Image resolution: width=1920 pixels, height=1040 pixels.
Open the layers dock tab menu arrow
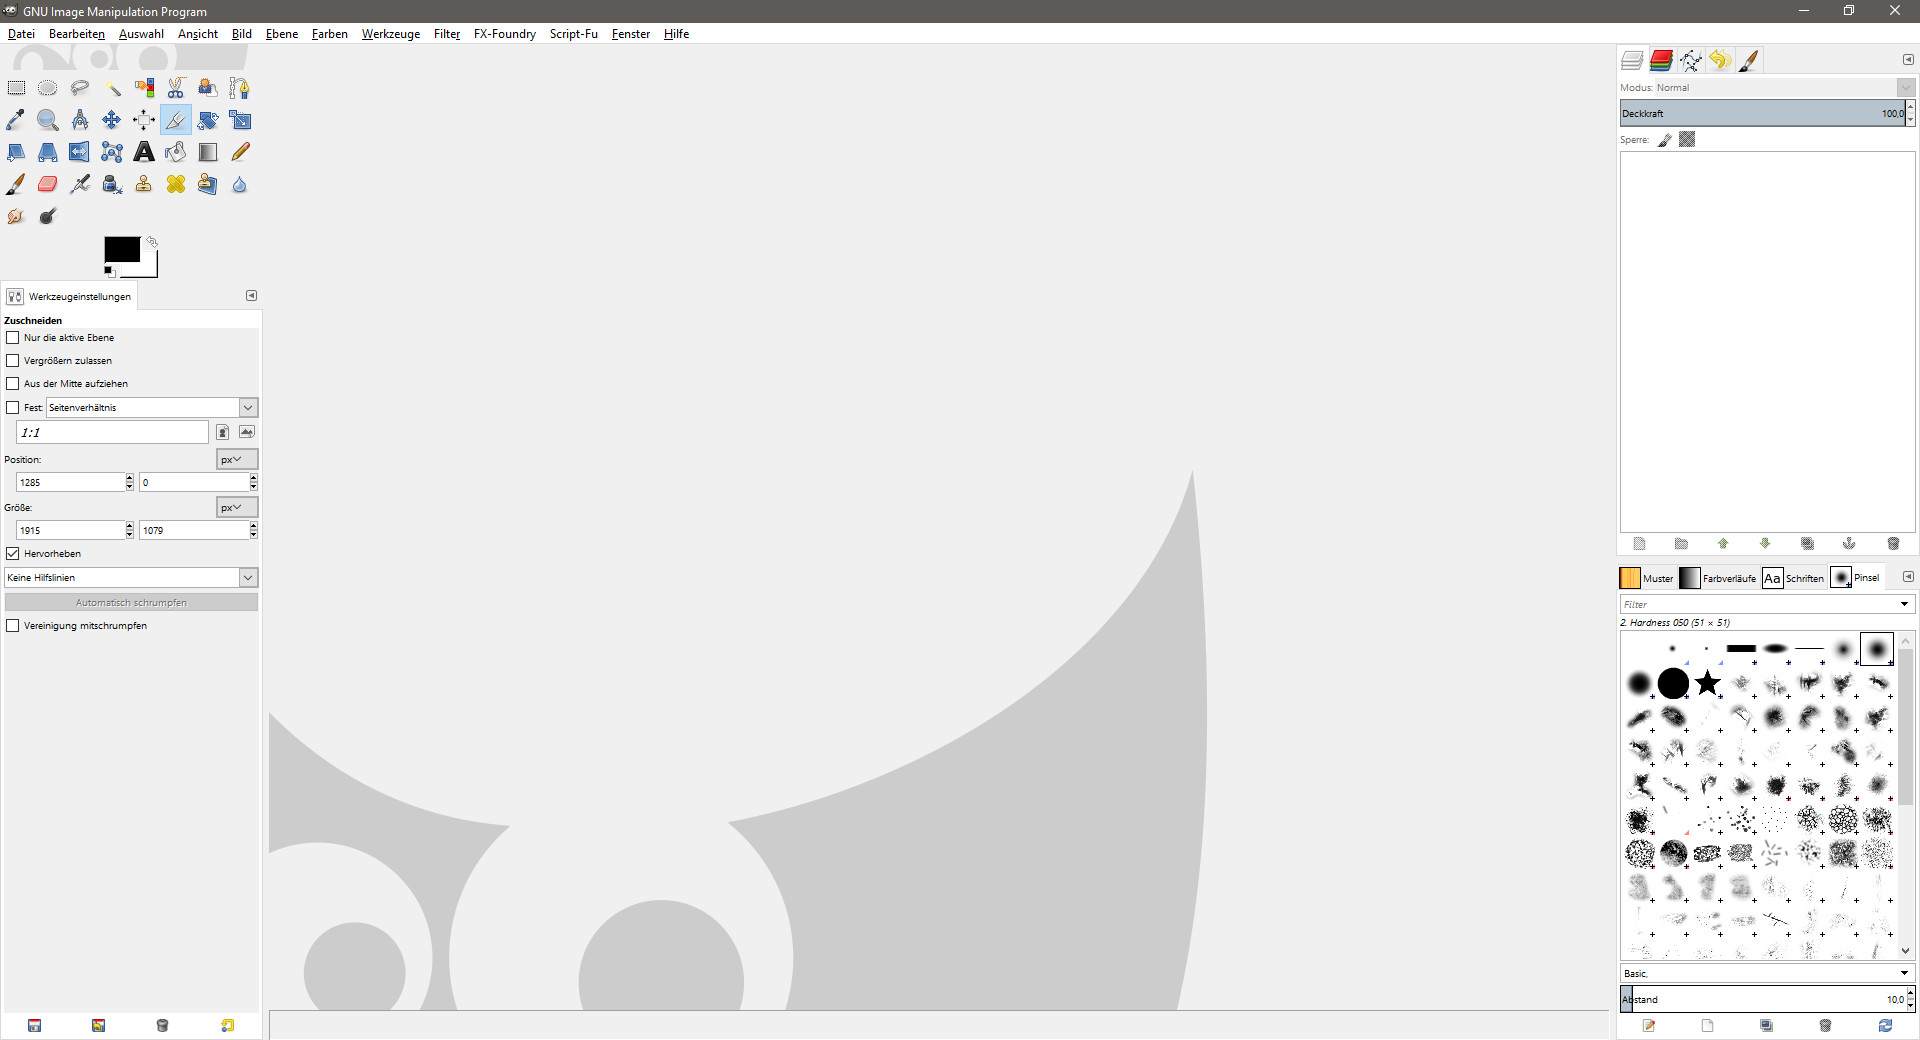tap(1908, 60)
